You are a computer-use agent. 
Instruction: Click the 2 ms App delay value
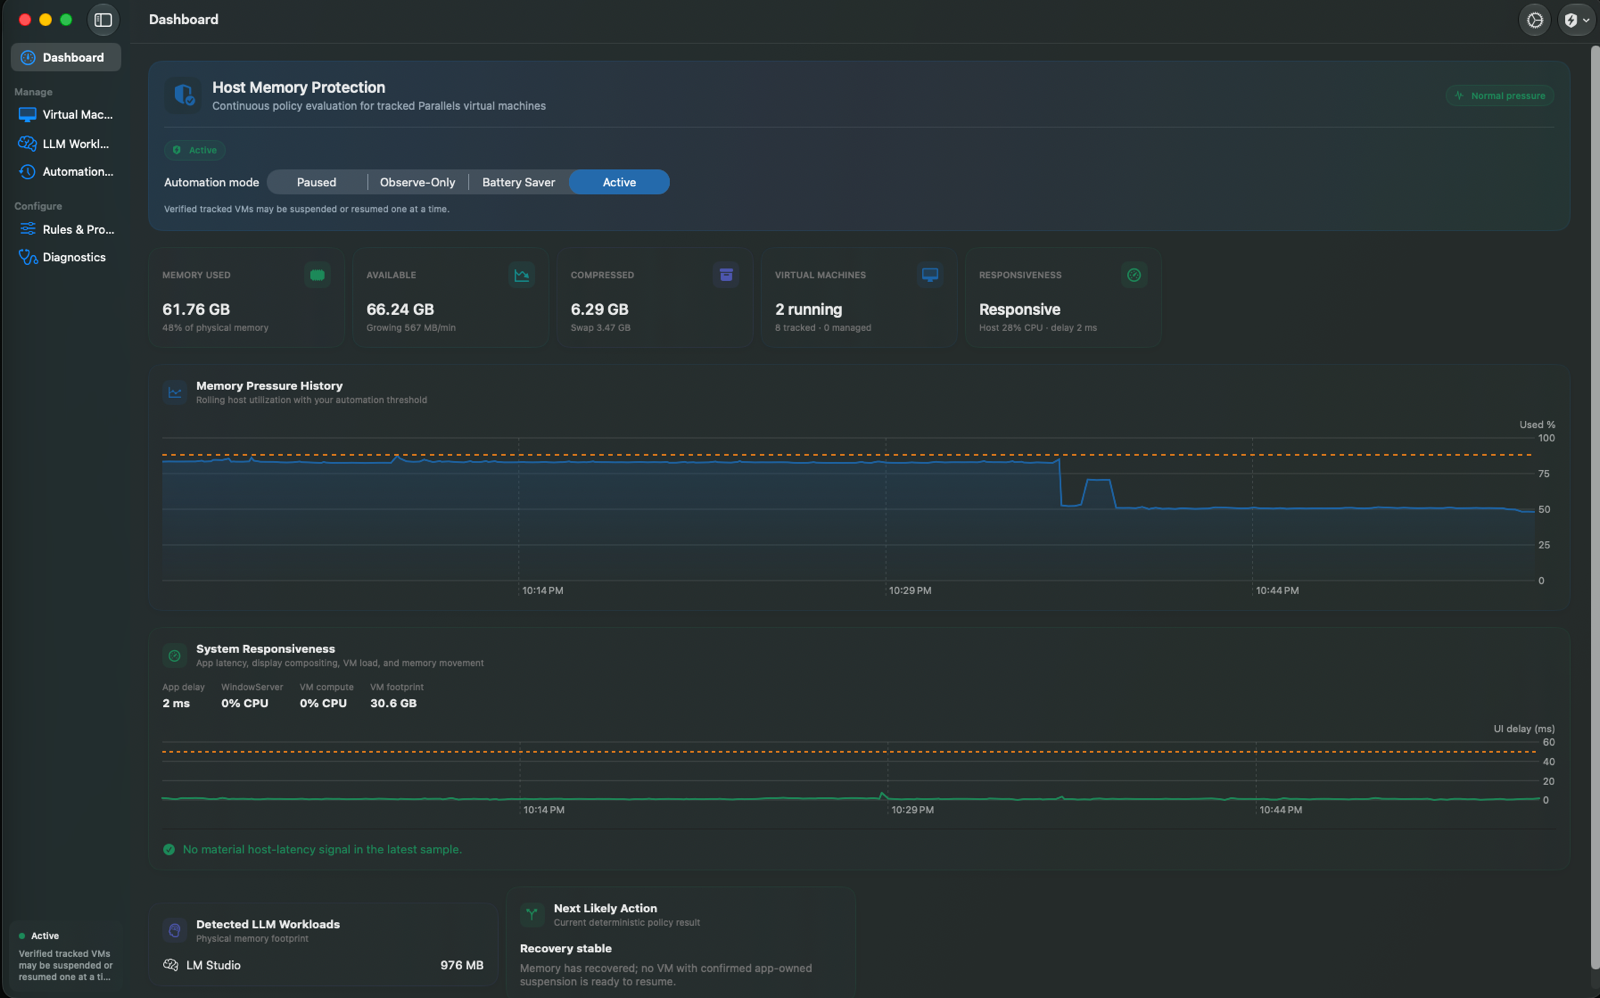[x=176, y=704]
